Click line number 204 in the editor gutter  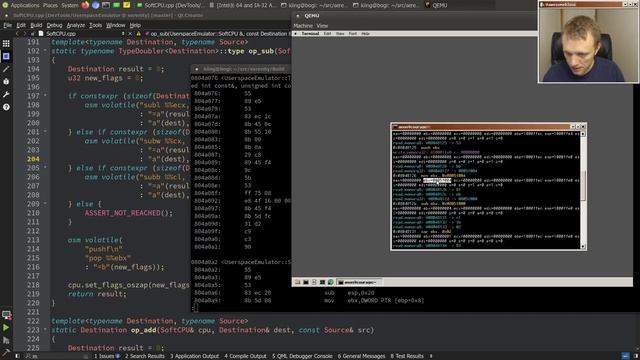click(33, 159)
